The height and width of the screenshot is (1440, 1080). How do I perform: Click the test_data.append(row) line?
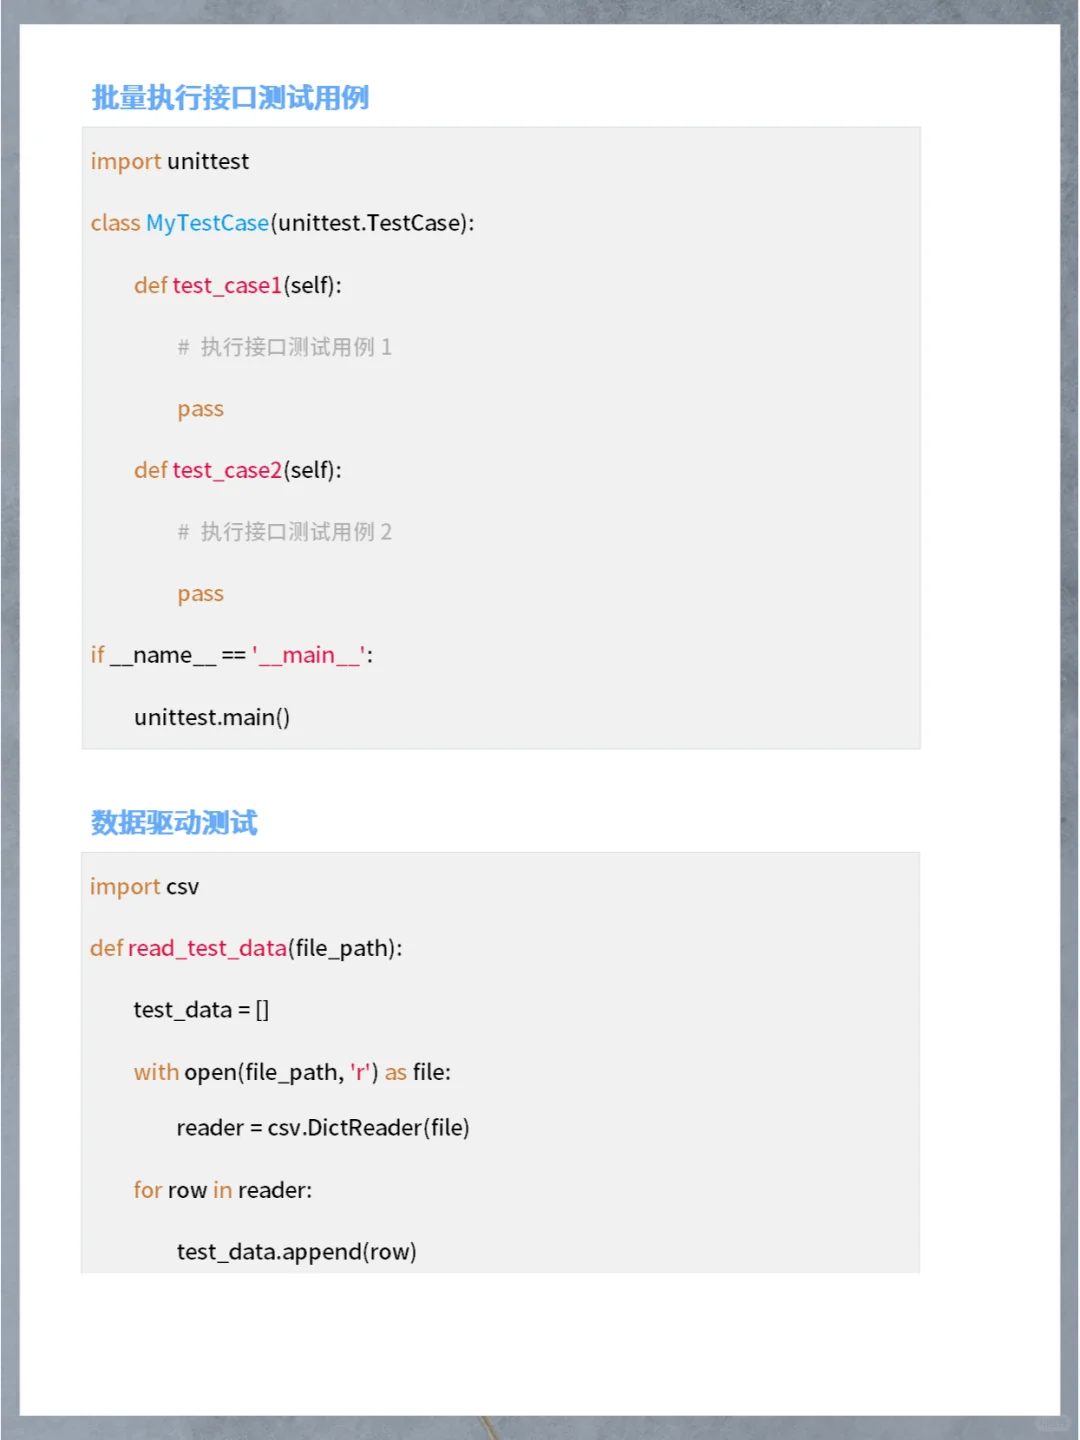pyautogui.click(x=296, y=1251)
